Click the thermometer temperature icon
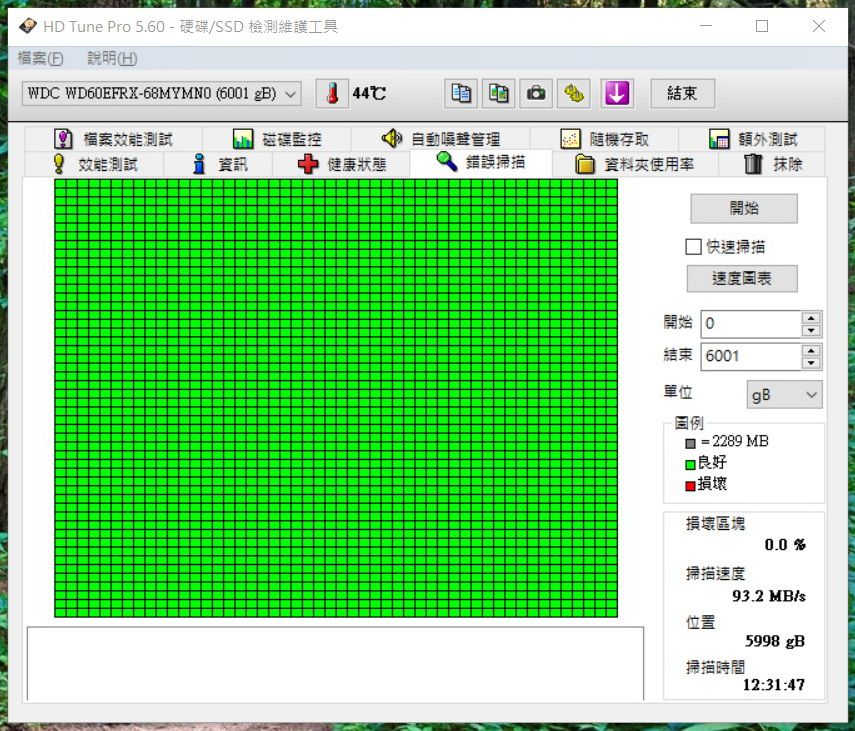Viewport: 855px width, 731px height. (332, 94)
